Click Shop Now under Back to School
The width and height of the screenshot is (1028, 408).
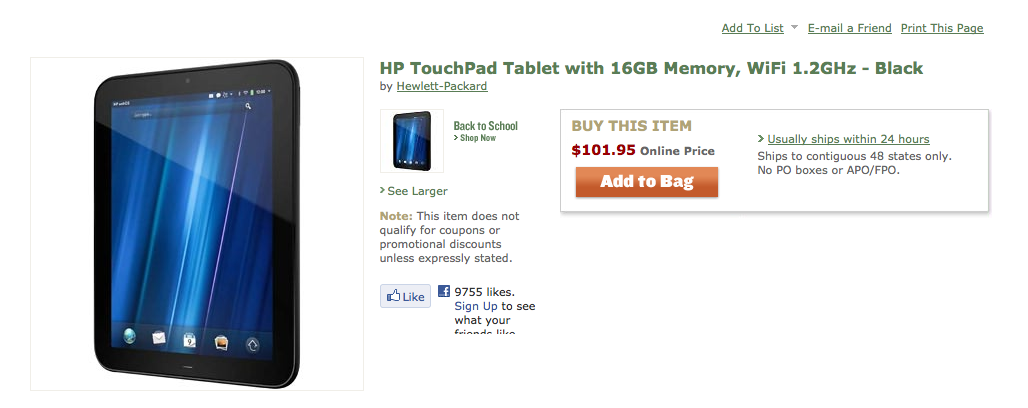coord(478,138)
